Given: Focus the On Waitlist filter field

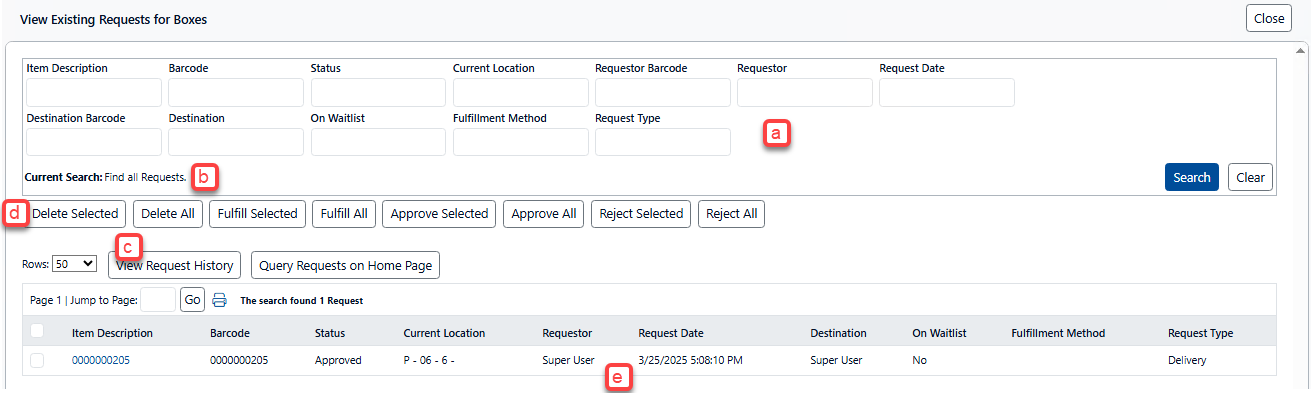Looking at the screenshot, I should coord(378,142).
